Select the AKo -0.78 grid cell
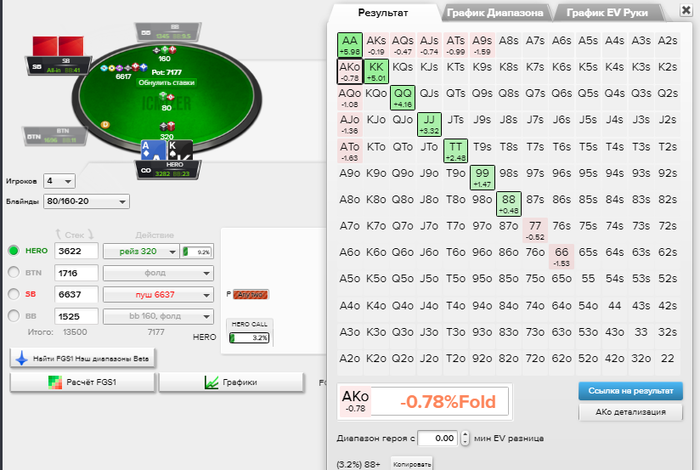Viewport: 700px width, 470px height. 350,71
